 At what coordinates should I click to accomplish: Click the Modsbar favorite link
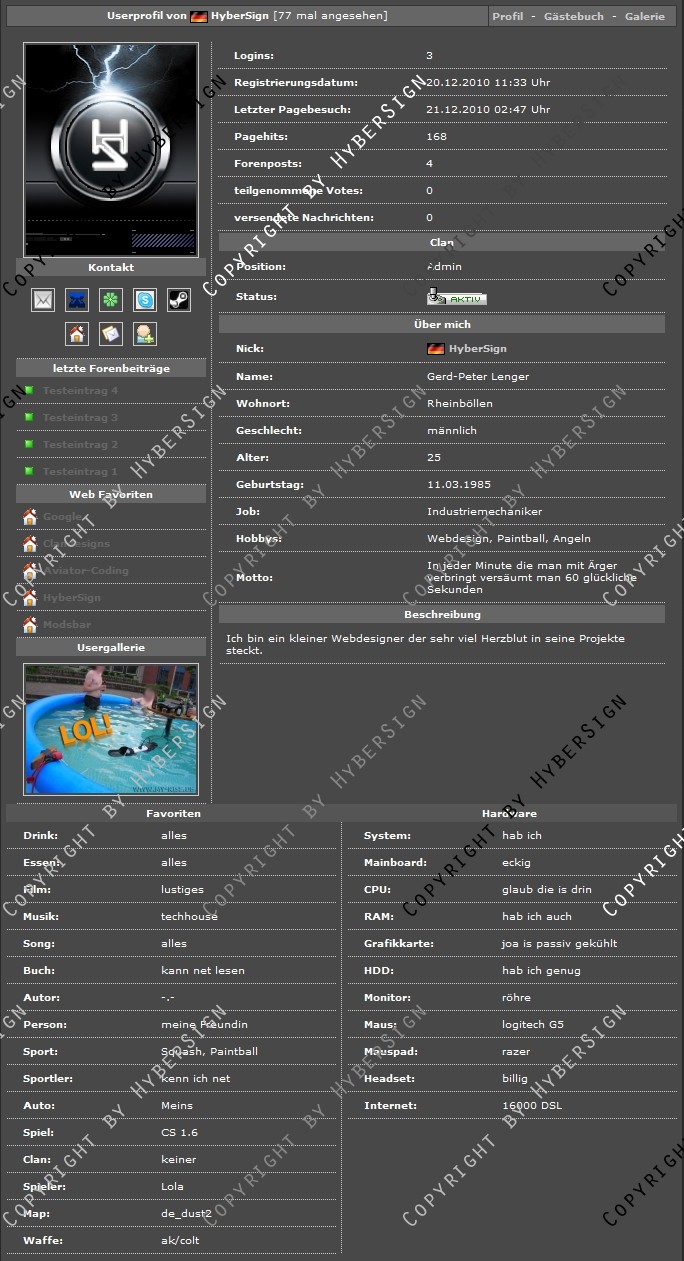point(67,625)
